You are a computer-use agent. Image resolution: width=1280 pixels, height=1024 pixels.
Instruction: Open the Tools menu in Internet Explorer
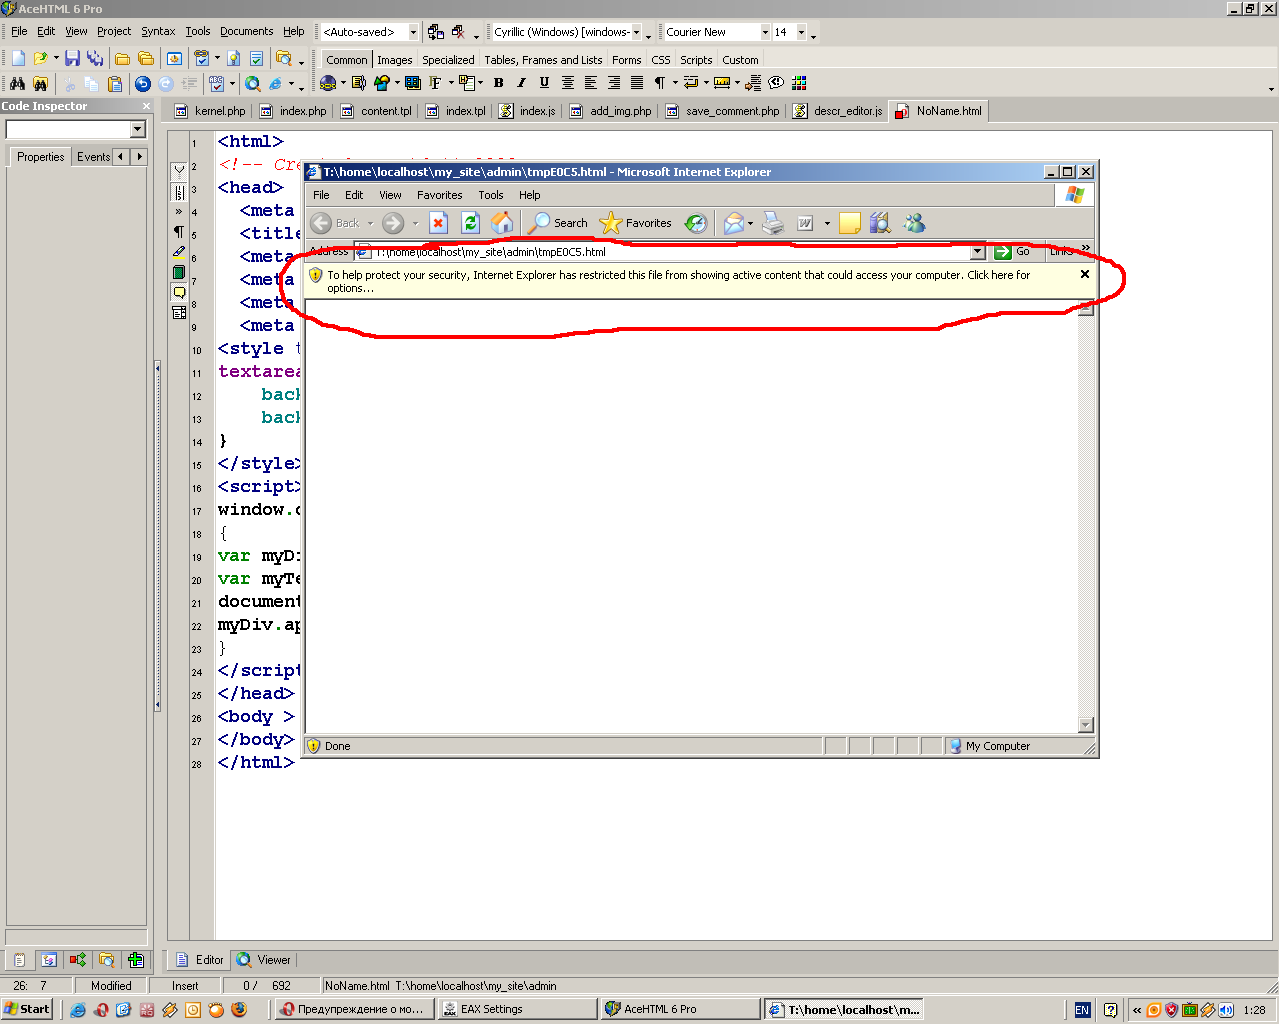(x=491, y=195)
